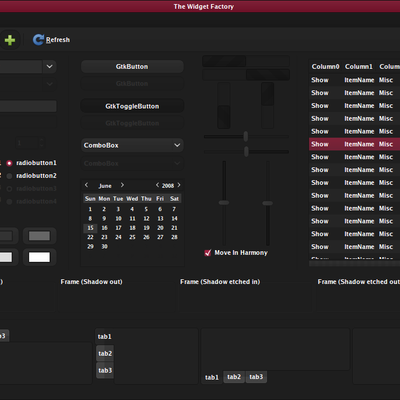Select radiobutton1
This screenshot has height=400, width=400.
pyautogui.click(x=9, y=163)
